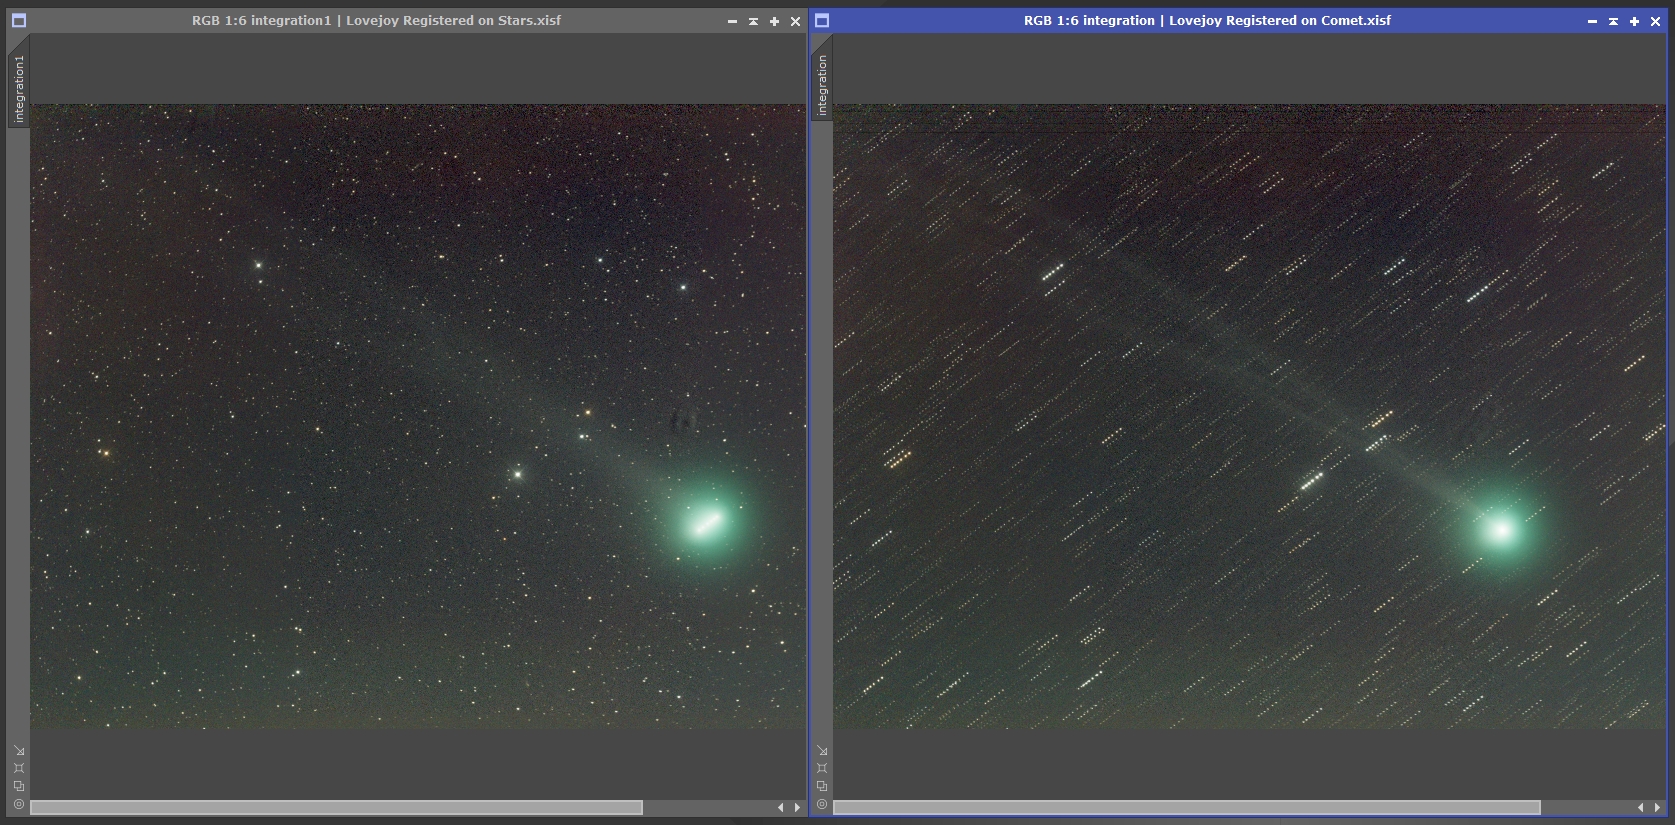Click overlapping squares icon in Comet window sidebar
Screen dimensions: 1675x825
pos(822,786)
